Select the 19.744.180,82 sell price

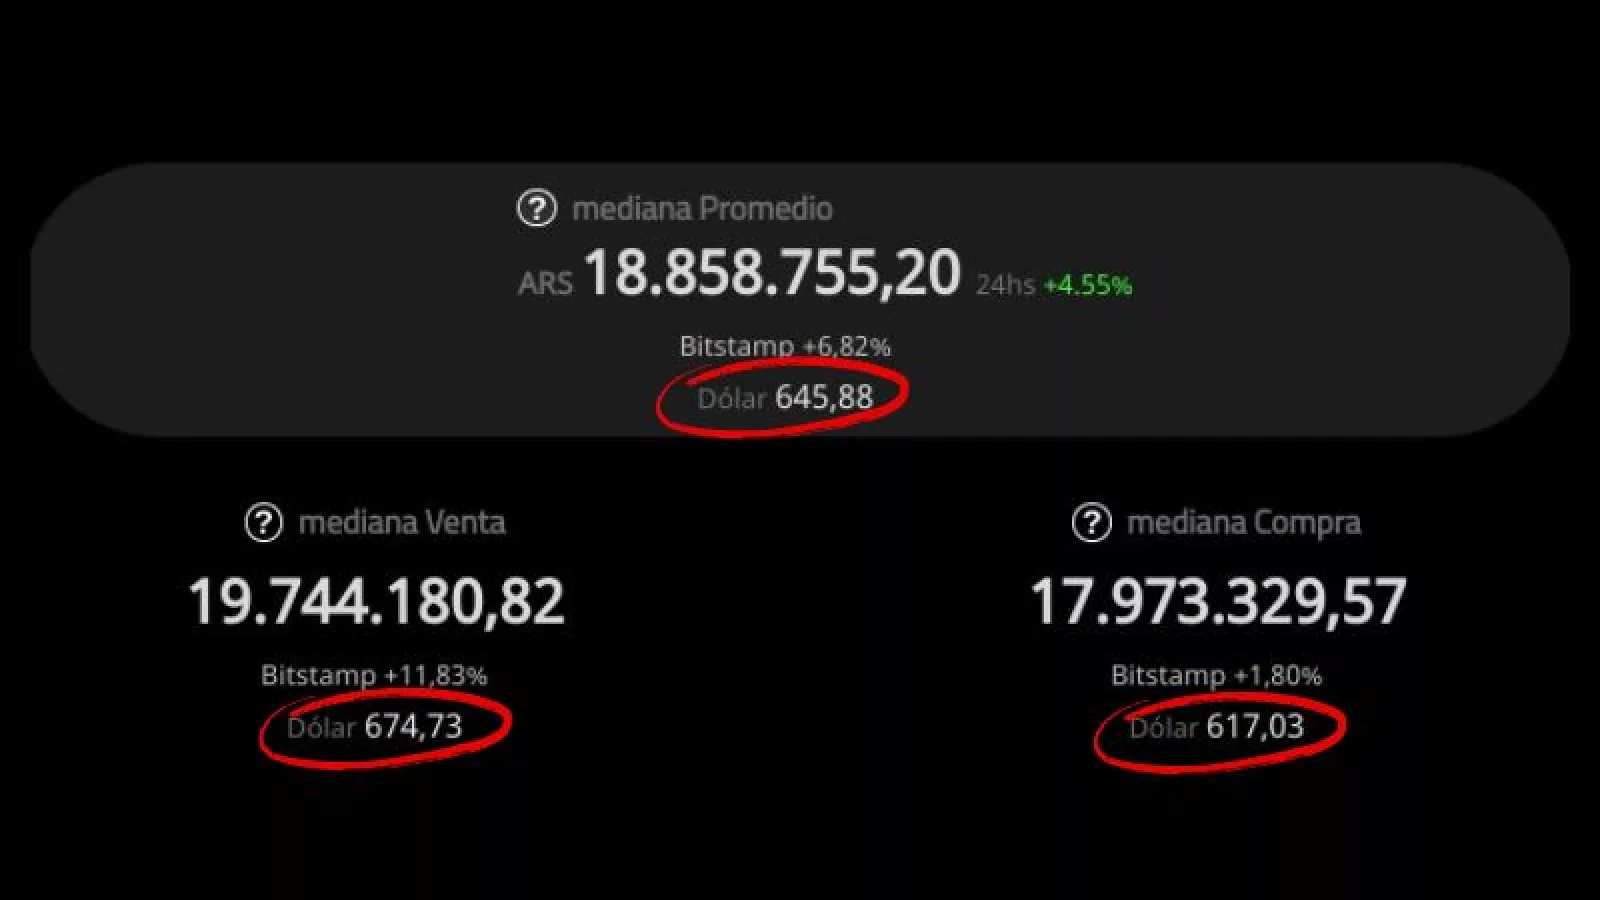pyautogui.click(x=376, y=601)
